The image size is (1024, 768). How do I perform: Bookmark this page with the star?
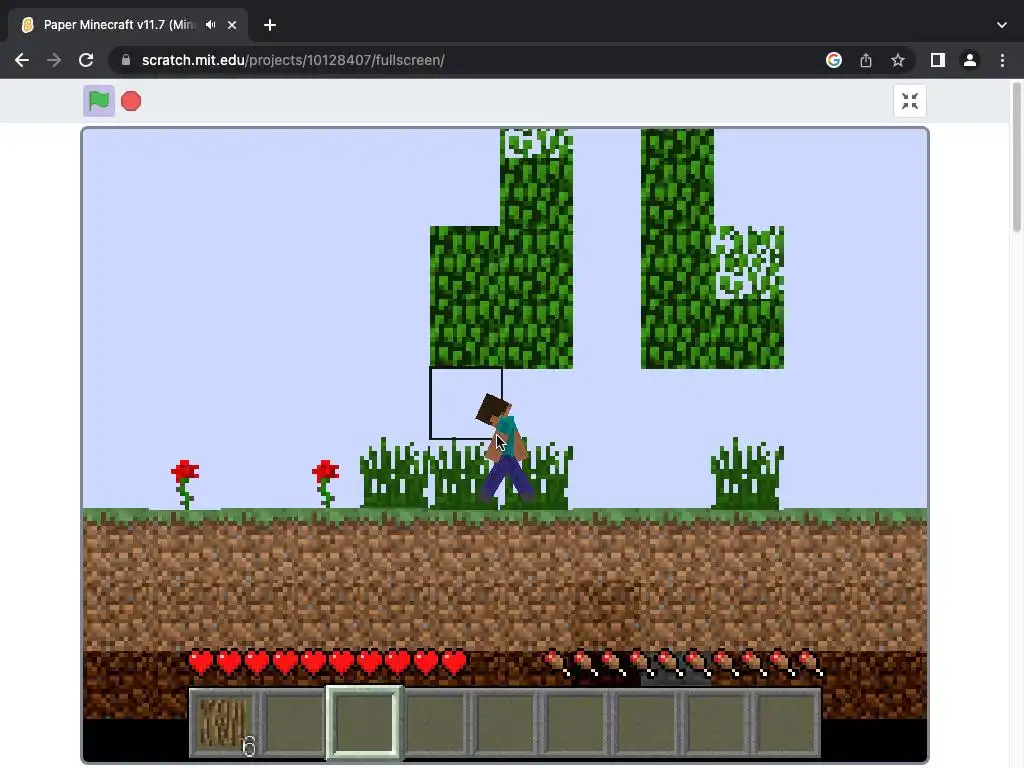(x=898, y=60)
